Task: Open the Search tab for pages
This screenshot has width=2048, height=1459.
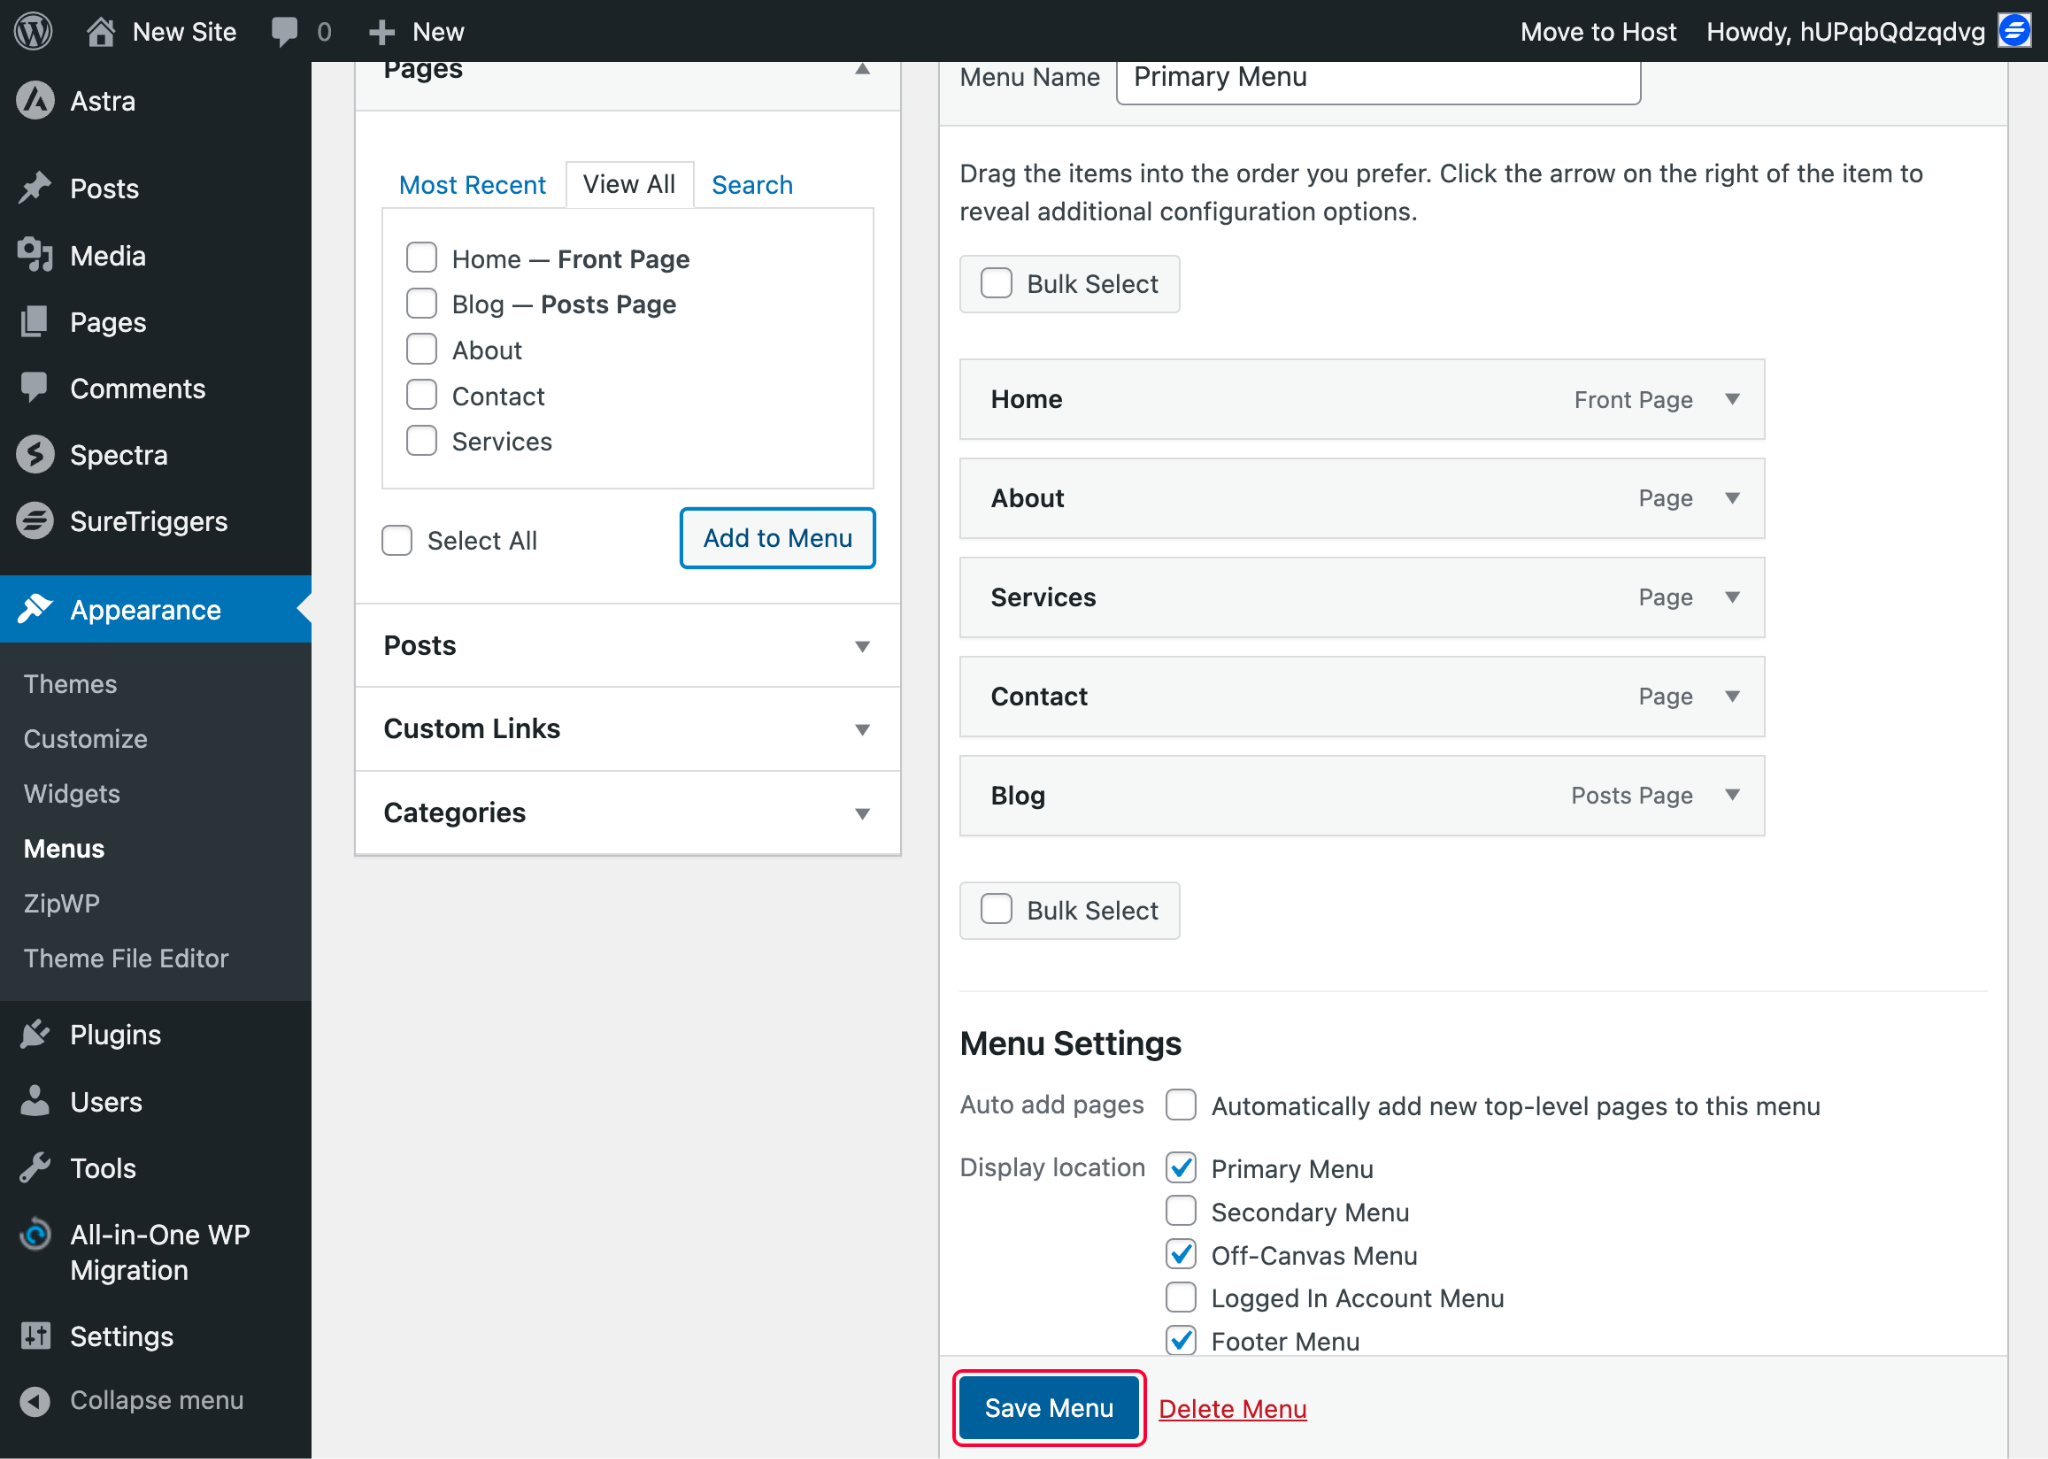Action: (x=752, y=185)
